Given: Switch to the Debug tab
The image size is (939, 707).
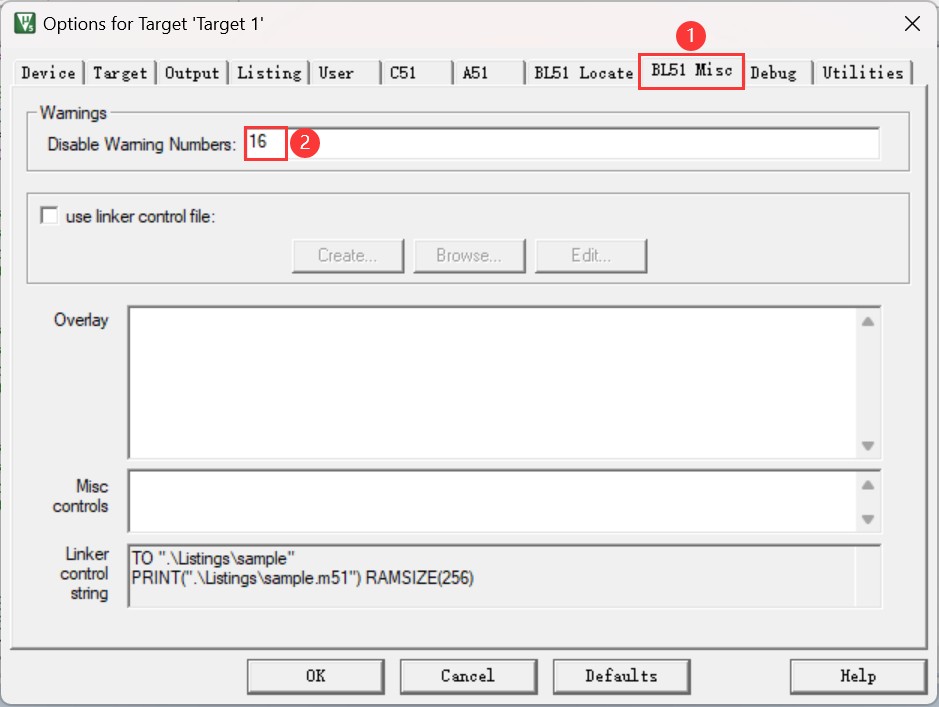Looking at the screenshot, I should point(778,73).
